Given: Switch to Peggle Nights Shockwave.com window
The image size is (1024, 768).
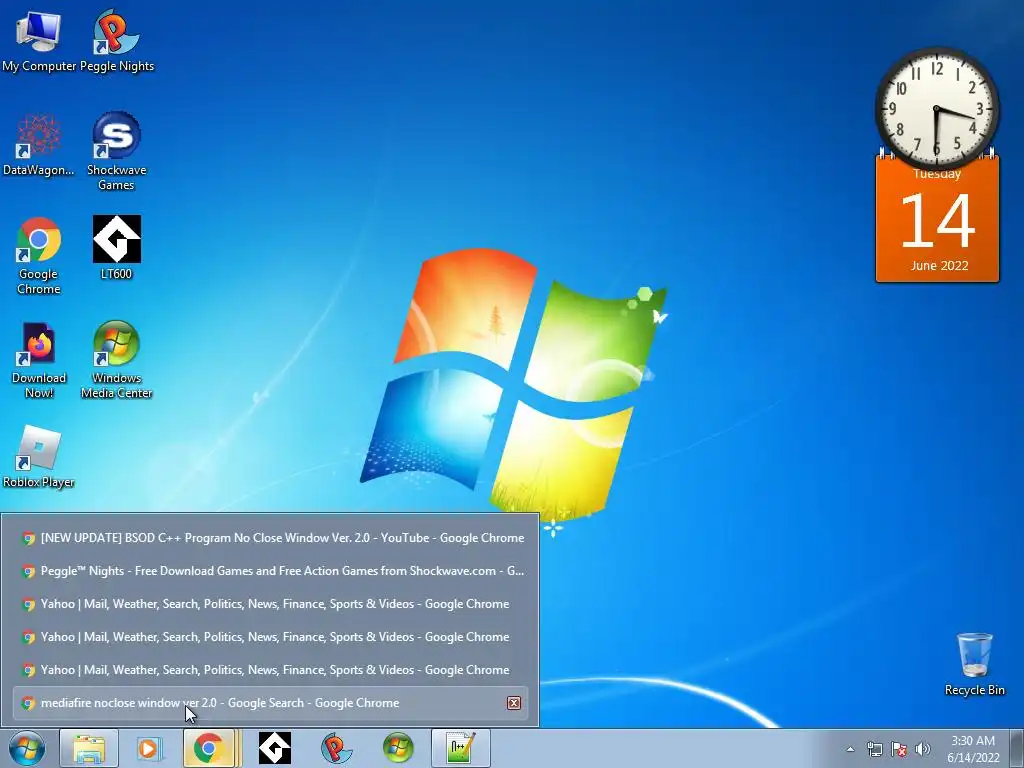Looking at the screenshot, I should pos(270,571).
